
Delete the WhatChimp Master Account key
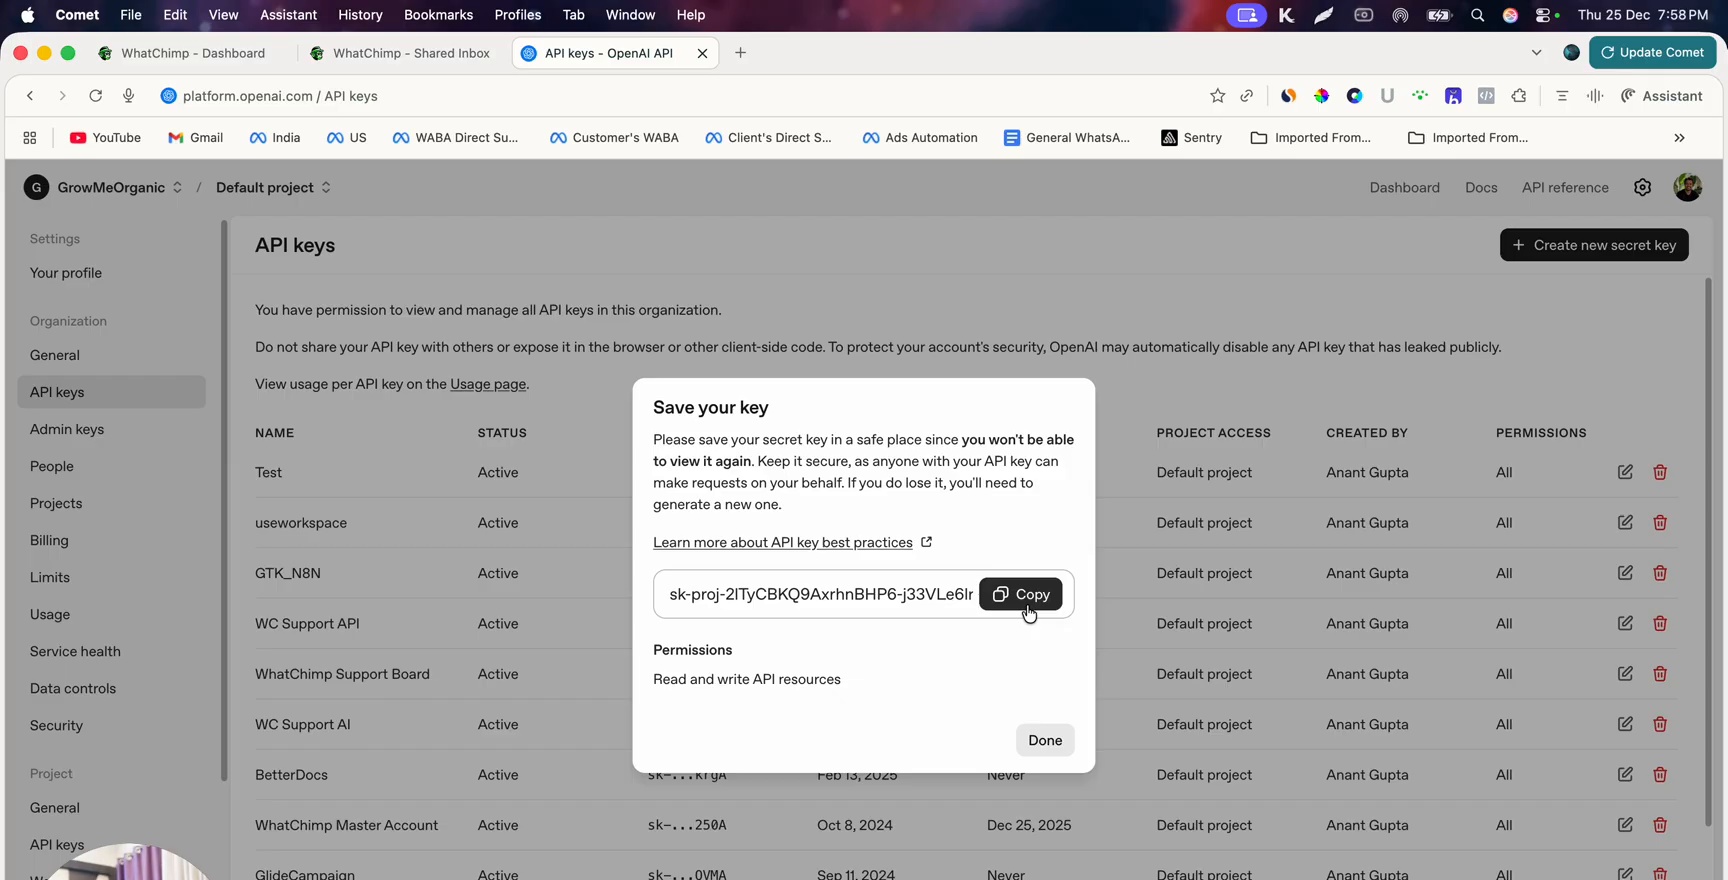(x=1660, y=825)
